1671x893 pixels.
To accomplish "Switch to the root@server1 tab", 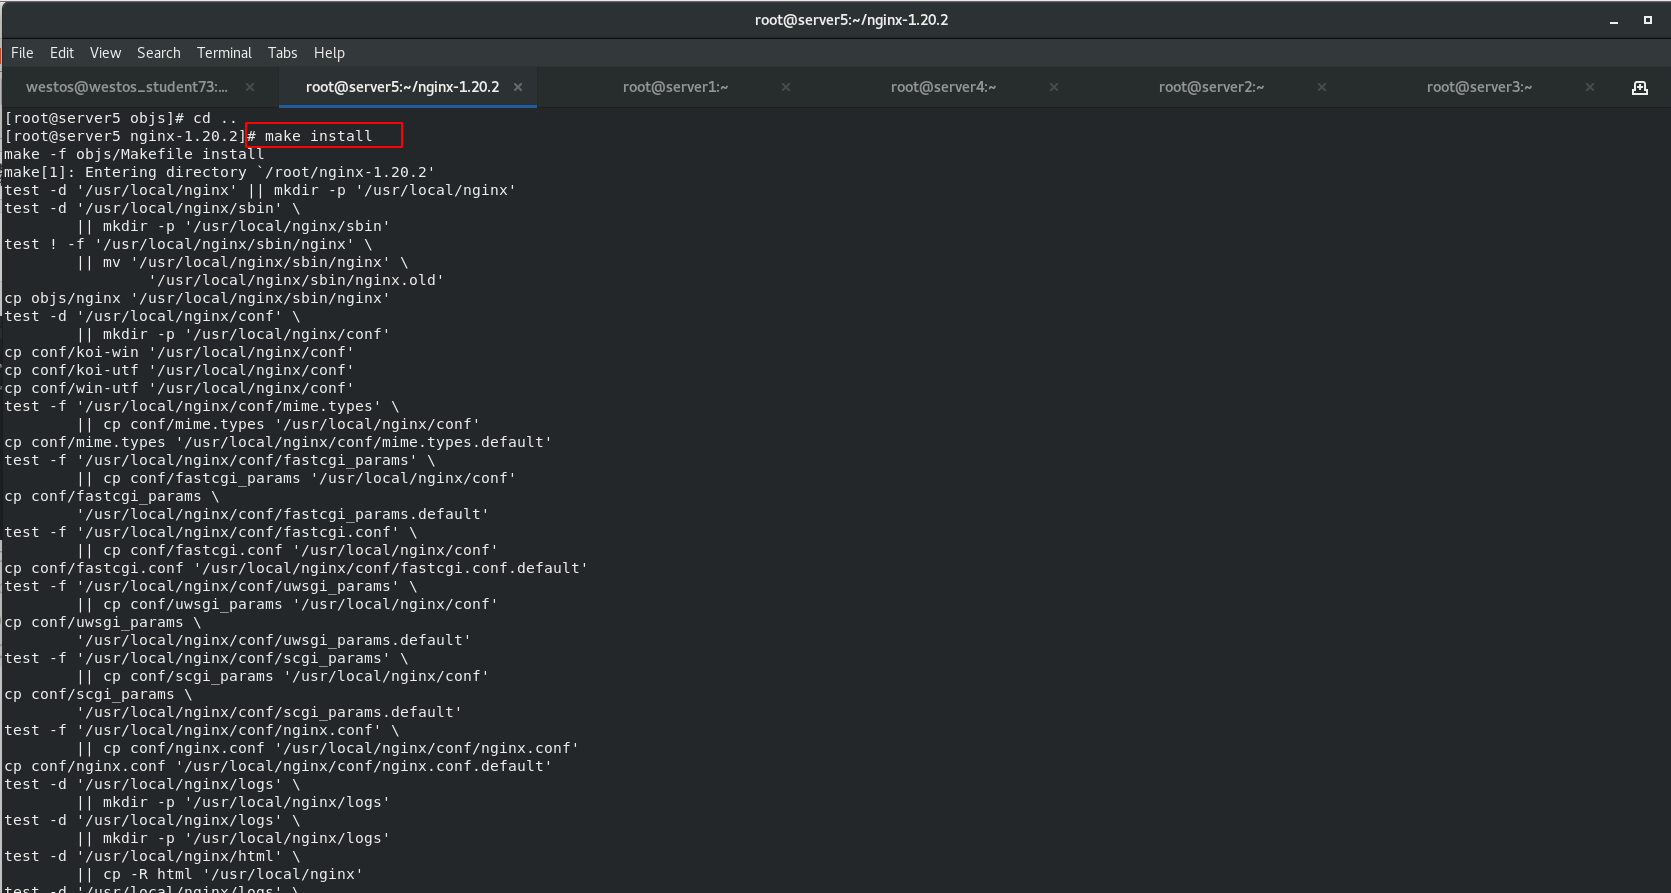I will click(x=675, y=87).
